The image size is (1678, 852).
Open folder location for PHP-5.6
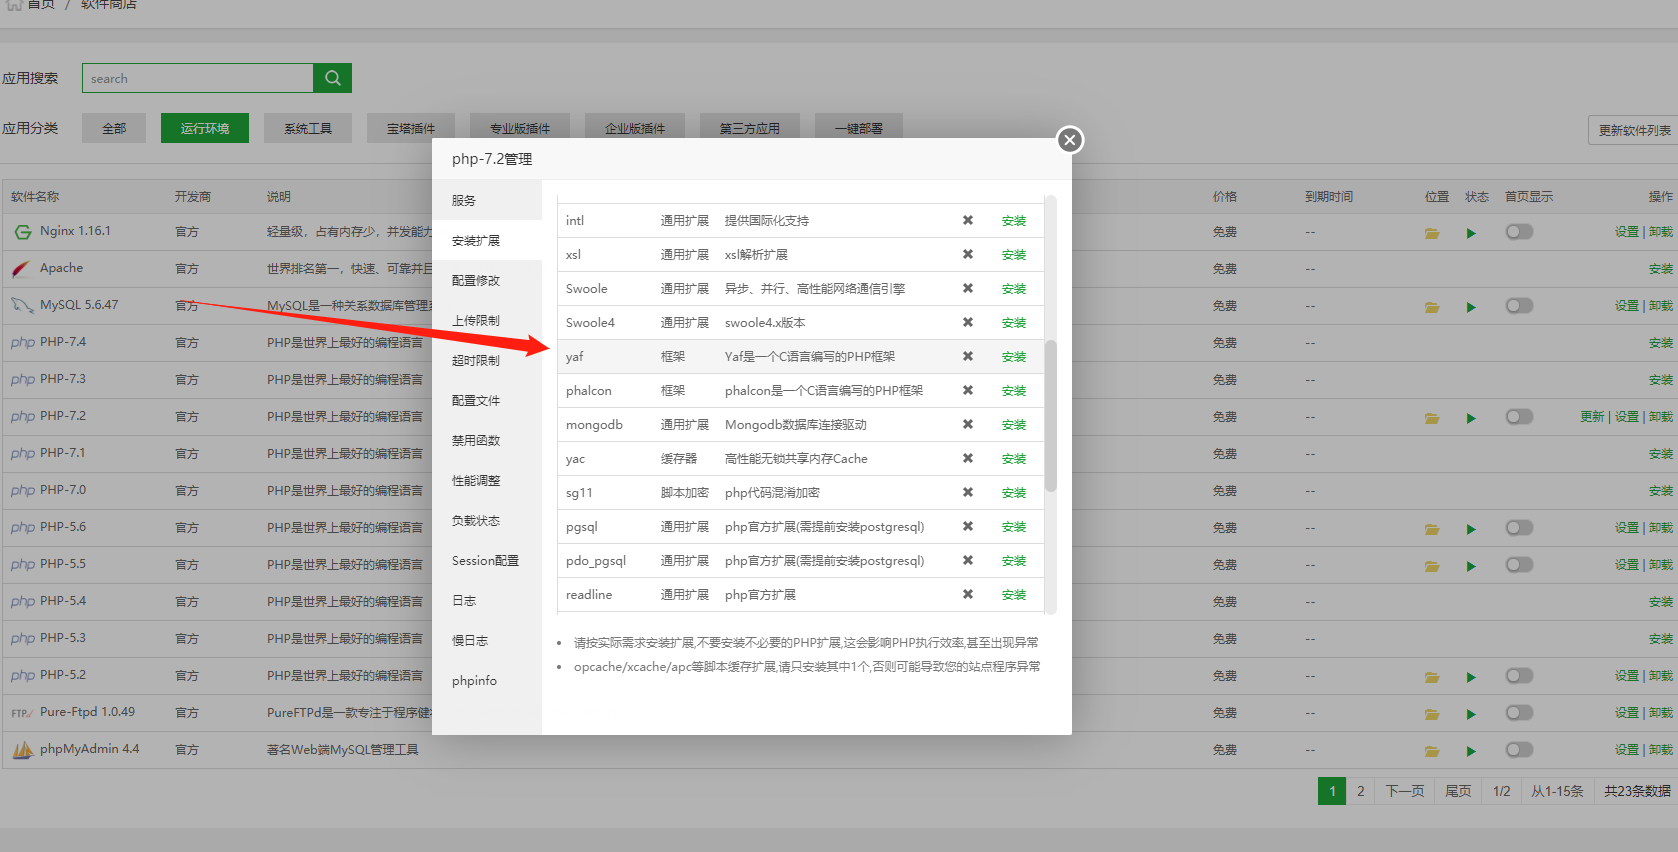tap(1432, 529)
